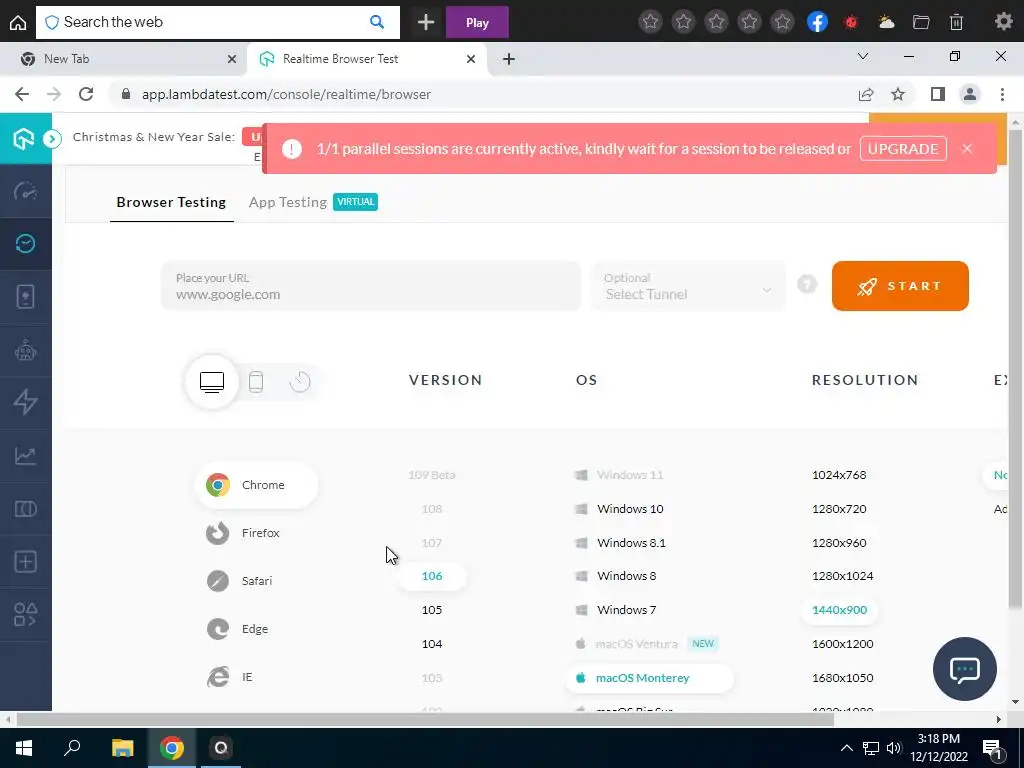Expand the sidebar with arrow toggle
This screenshot has height=768, width=1024.
click(x=52, y=138)
